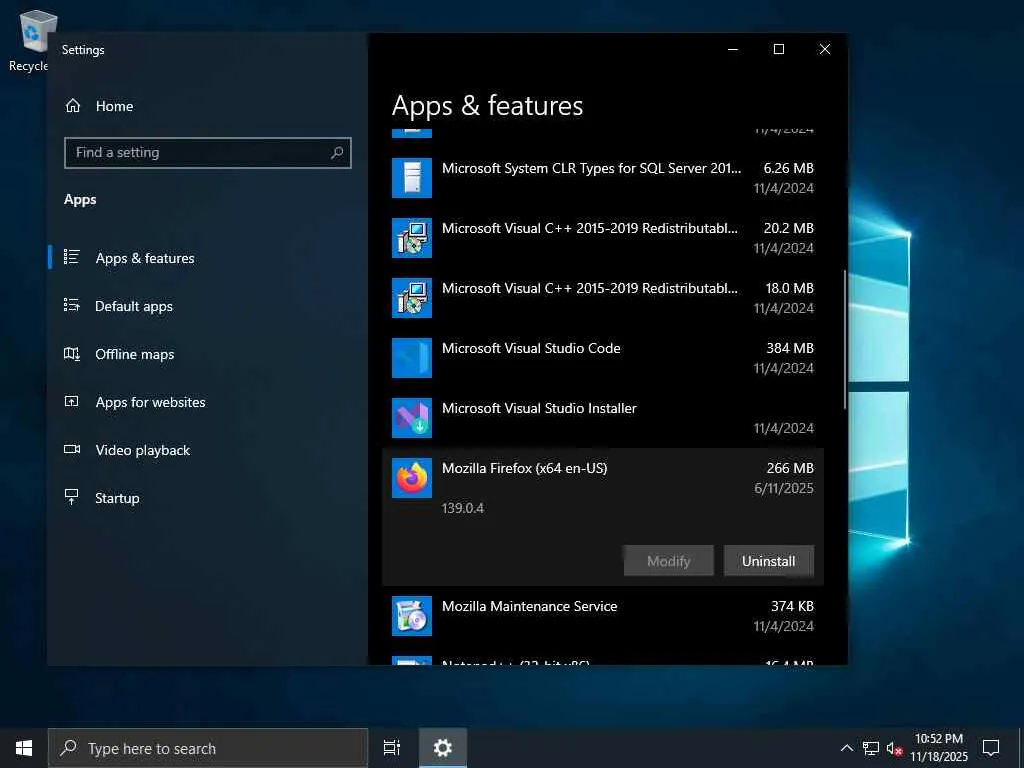Click the search magnifier in Find a setting
This screenshot has height=768, width=1024.
tap(337, 152)
